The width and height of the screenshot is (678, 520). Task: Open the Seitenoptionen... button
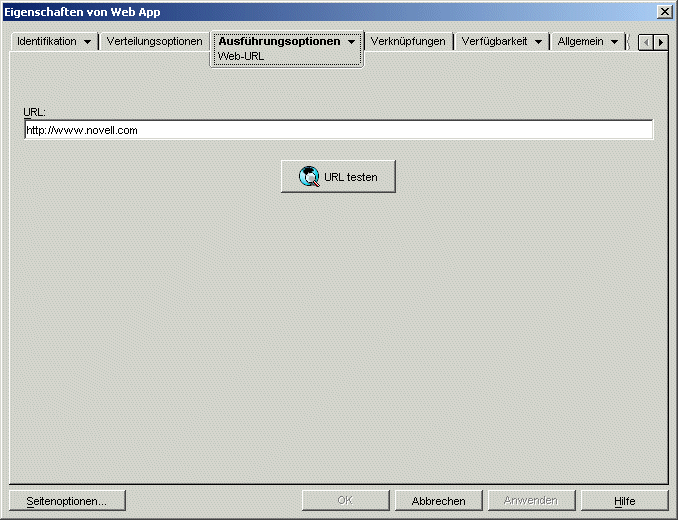67,500
